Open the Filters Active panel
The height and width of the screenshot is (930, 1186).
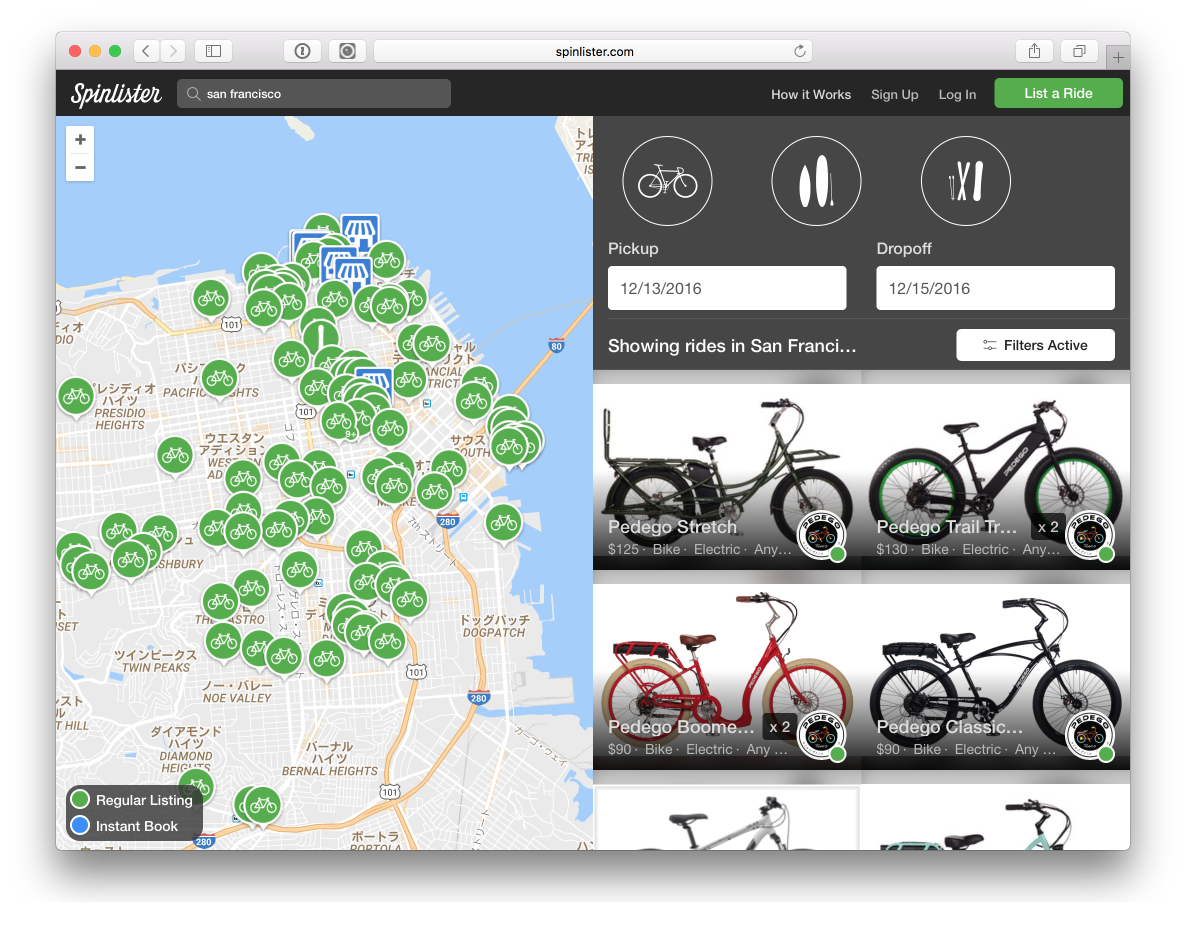(x=1035, y=345)
